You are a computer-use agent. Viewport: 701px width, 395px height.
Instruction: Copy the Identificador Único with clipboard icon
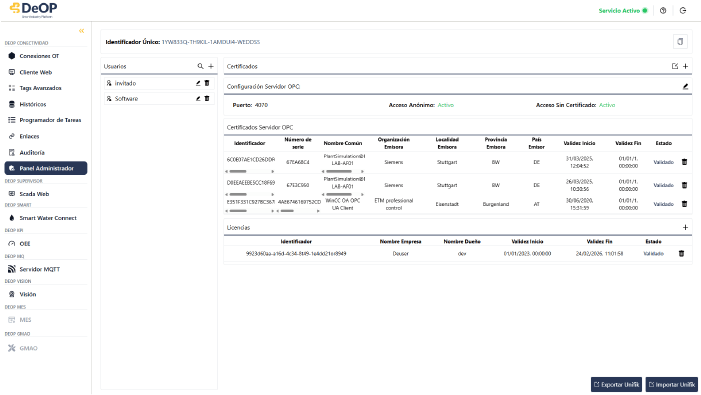[x=680, y=42]
